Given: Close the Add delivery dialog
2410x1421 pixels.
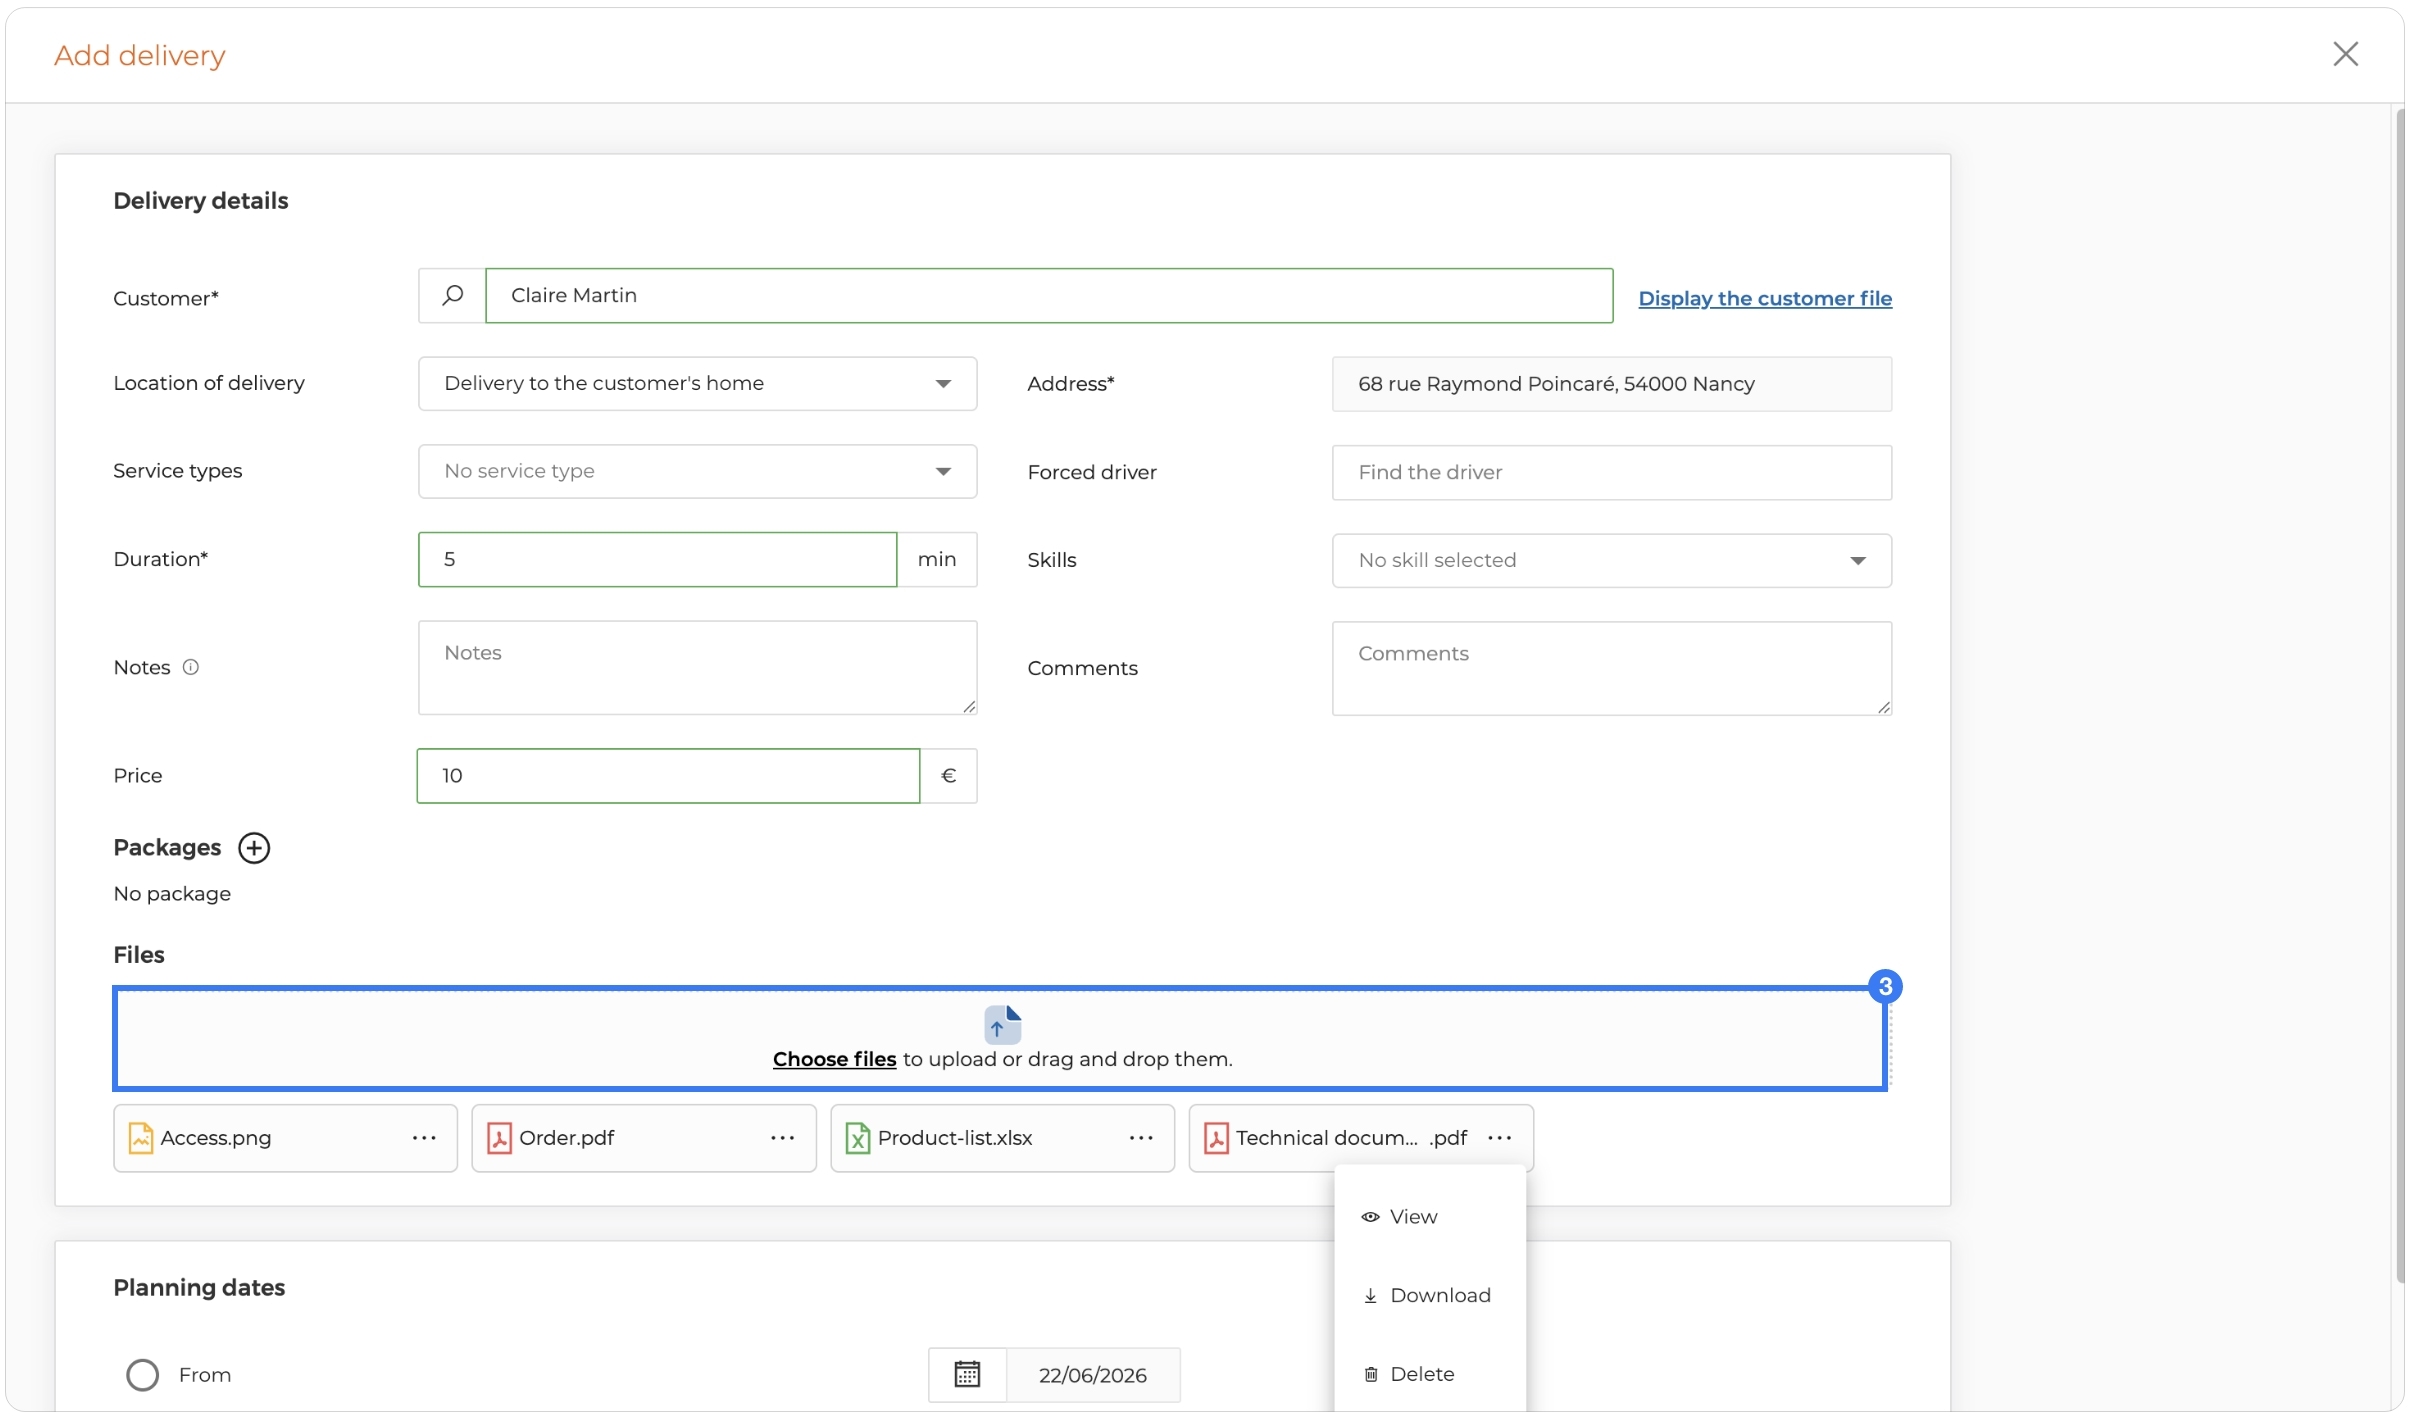Looking at the screenshot, I should click(2345, 54).
